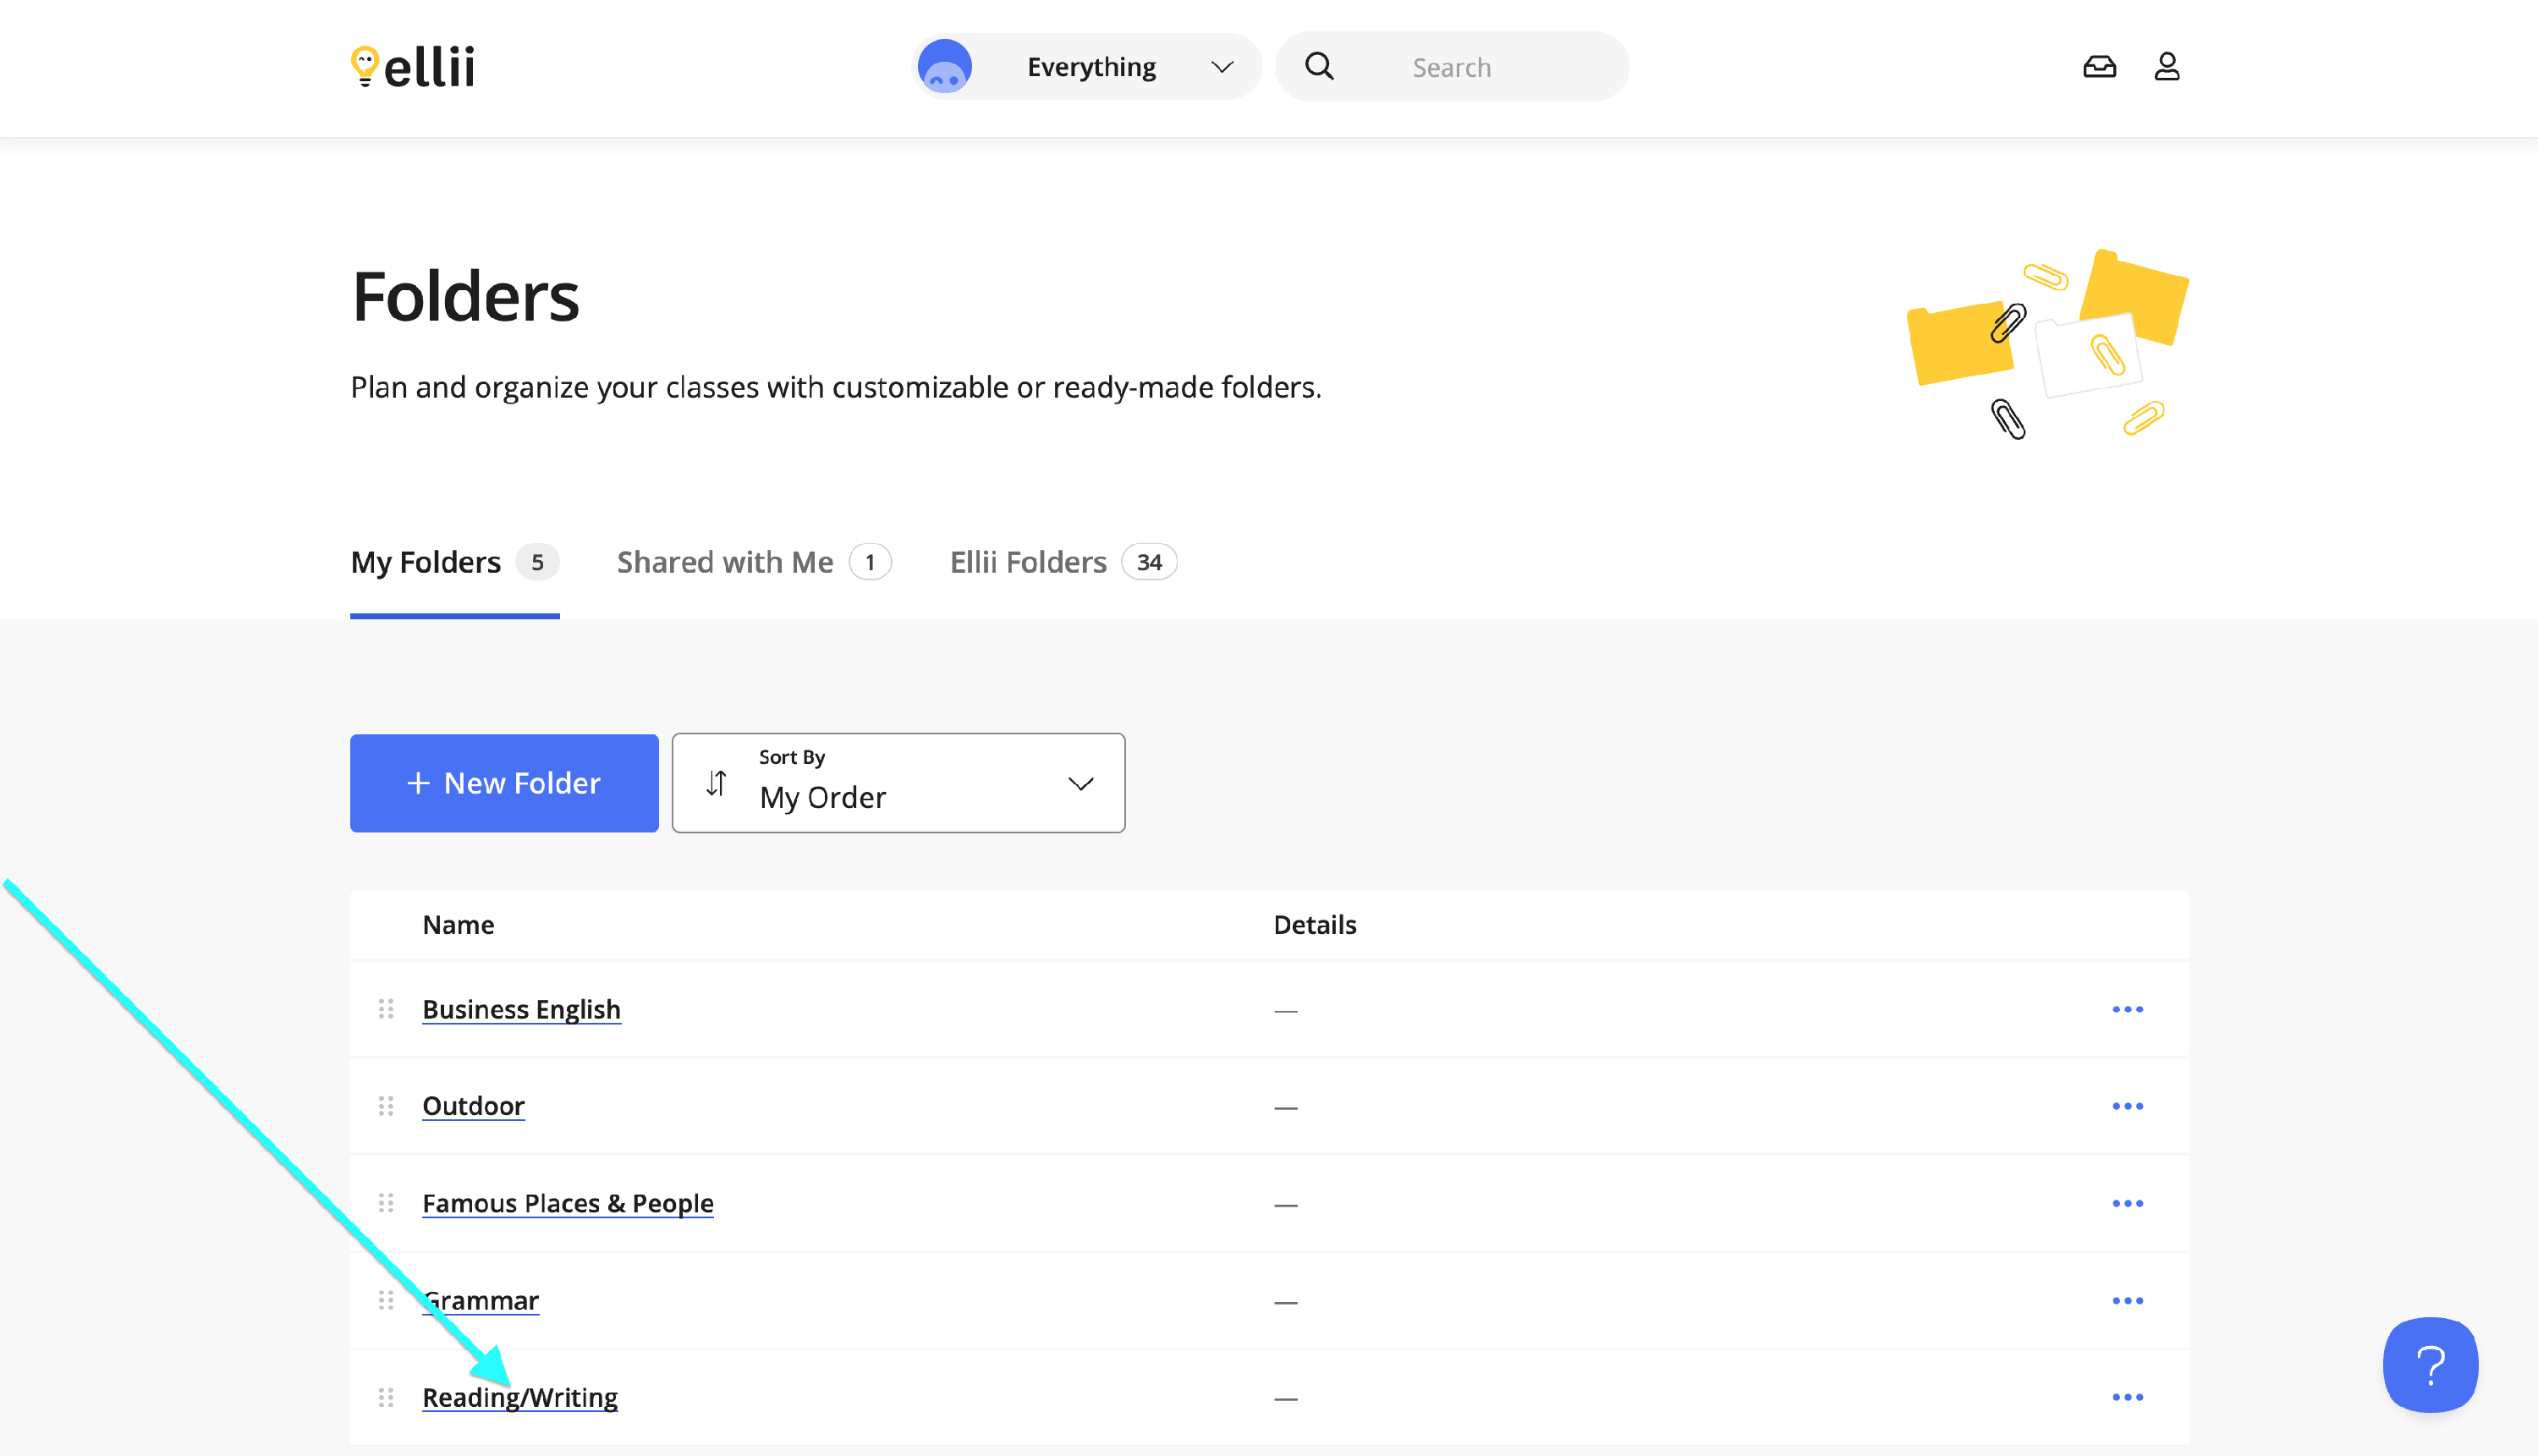Viewport: 2538px width, 1456px height.
Task: Click the New Folder button
Action: 504,783
